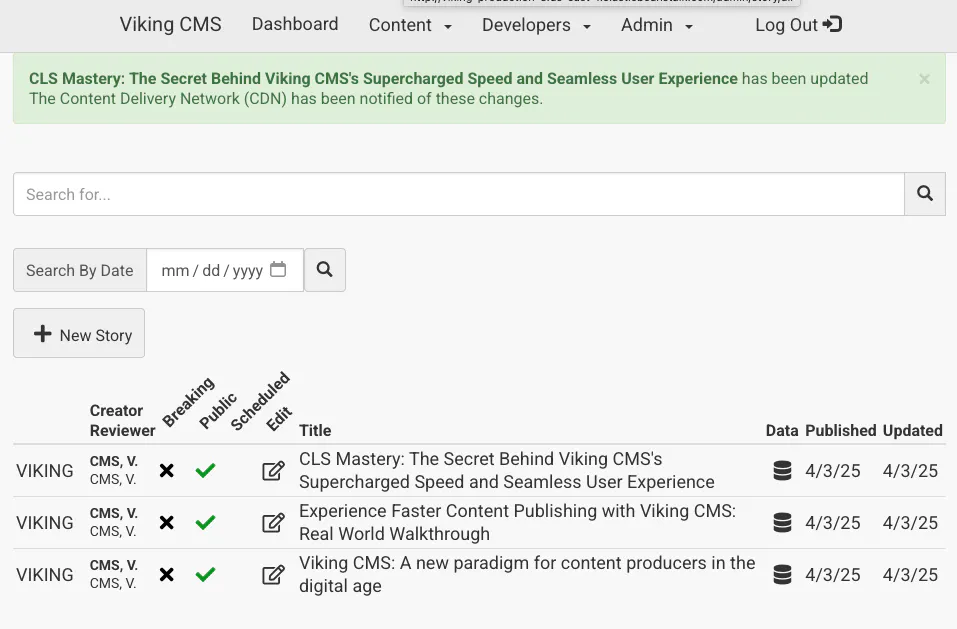The image size is (957, 629).
Task: Click the magnifier button beside the search field
Action: [x=925, y=194]
